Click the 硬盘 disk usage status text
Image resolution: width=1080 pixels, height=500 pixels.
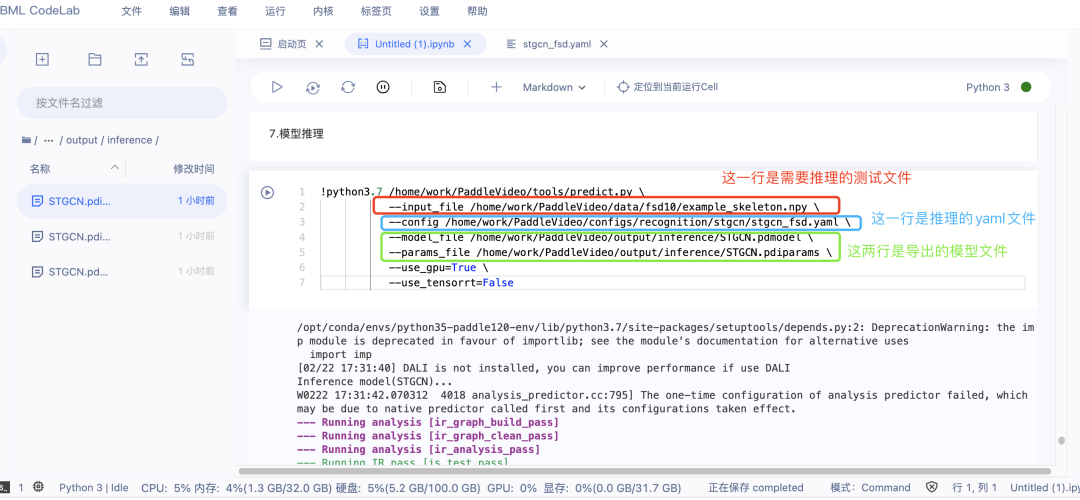pos(408,488)
